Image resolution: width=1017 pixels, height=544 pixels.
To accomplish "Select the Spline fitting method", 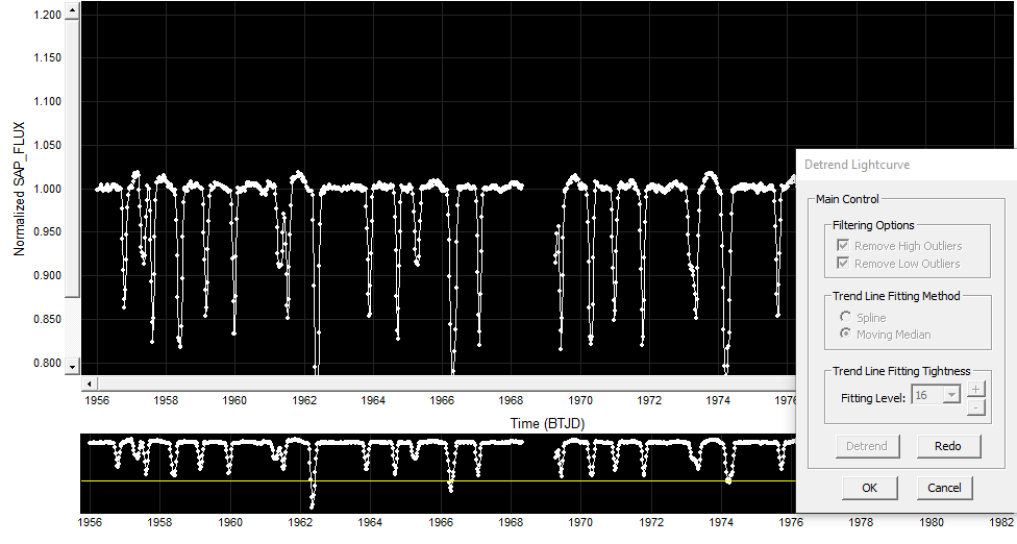I will [845, 316].
